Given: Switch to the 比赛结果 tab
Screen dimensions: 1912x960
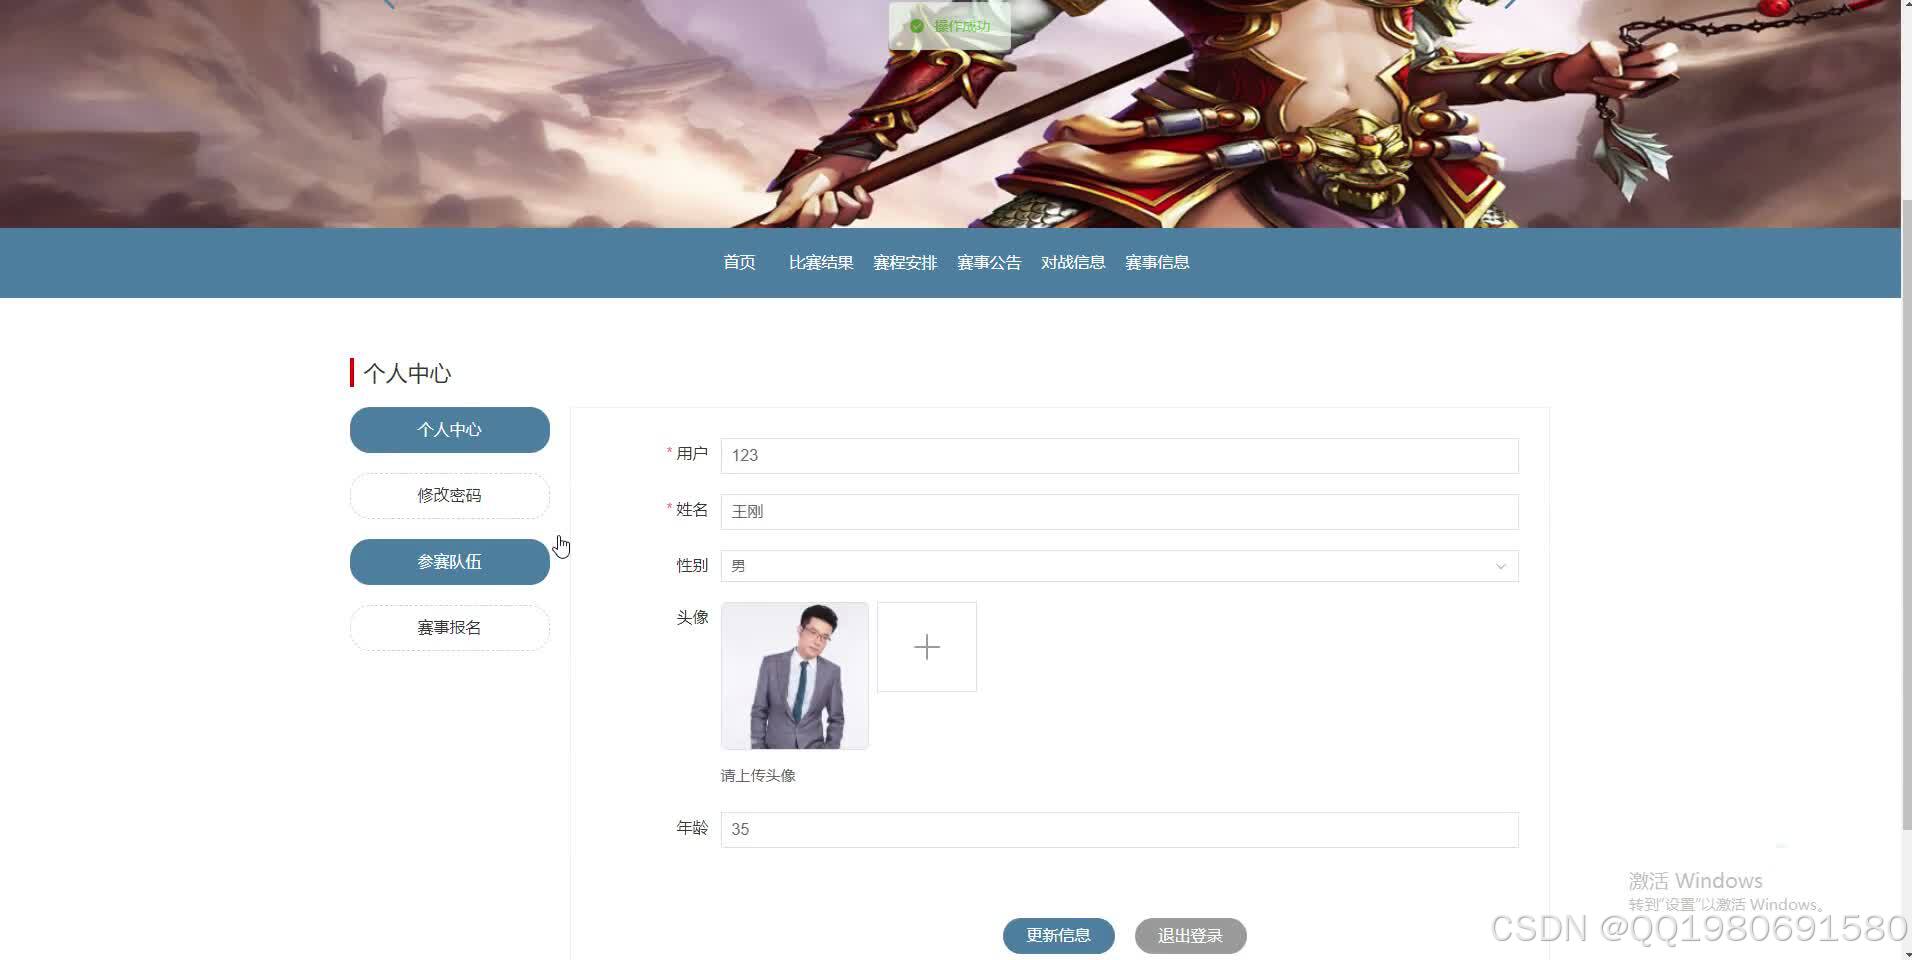Looking at the screenshot, I should (x=820, y=262).
